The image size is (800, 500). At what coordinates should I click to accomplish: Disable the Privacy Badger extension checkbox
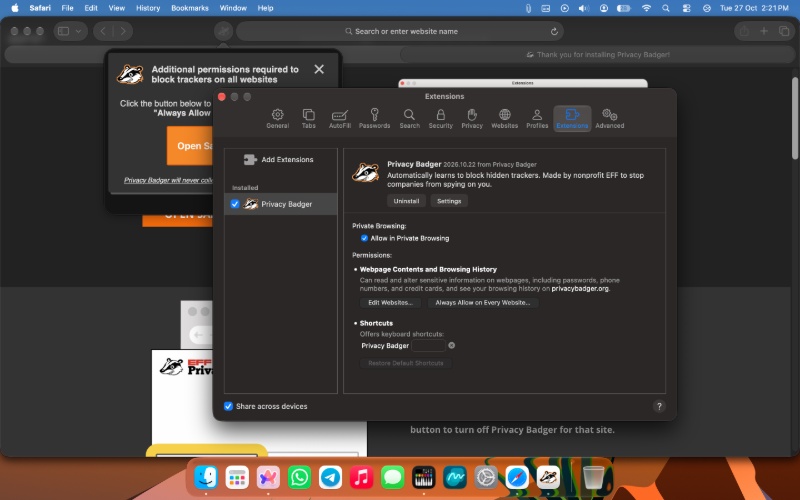[x=235, y=204]
